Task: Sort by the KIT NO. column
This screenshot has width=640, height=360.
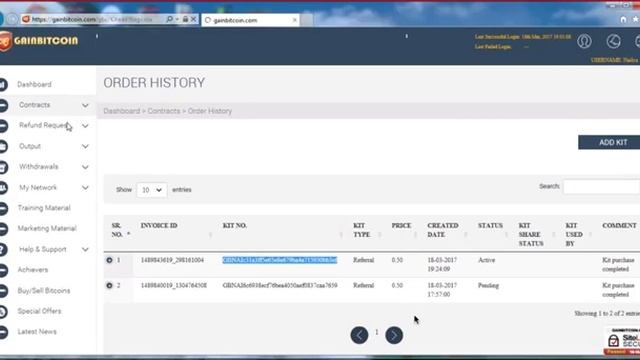Action: 235,225
